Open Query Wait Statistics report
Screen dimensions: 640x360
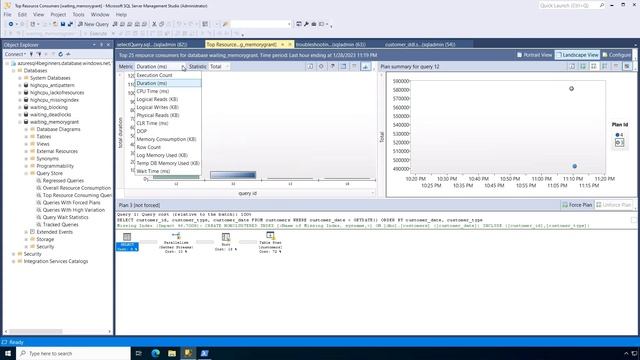click(65, 218)
